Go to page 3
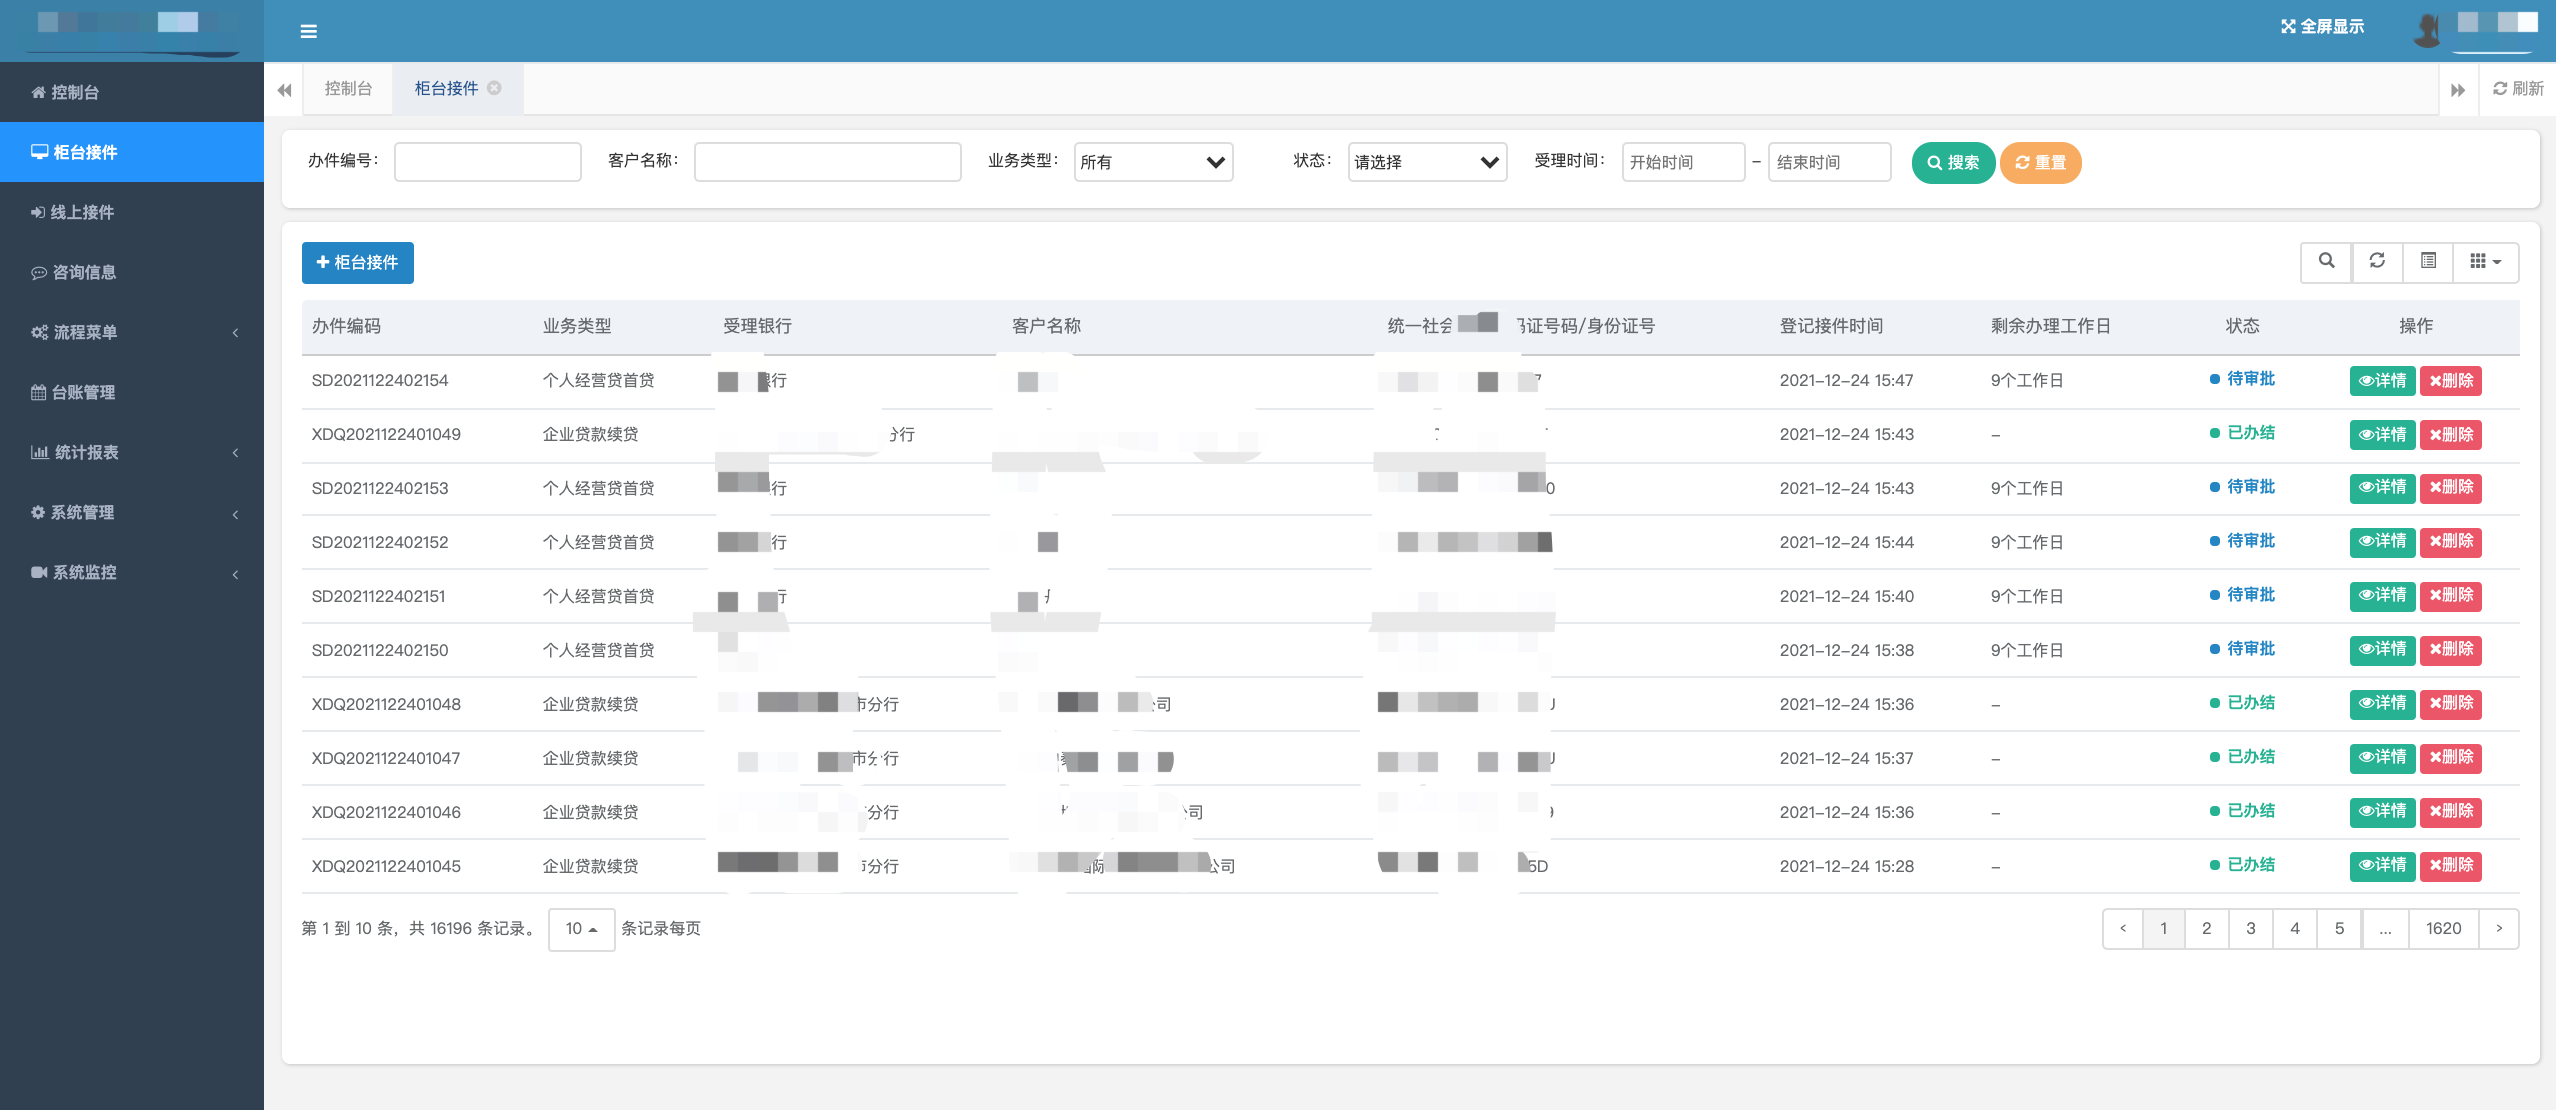The height and width of the screenshot is (1110, 2556). tap(2251, 929)
